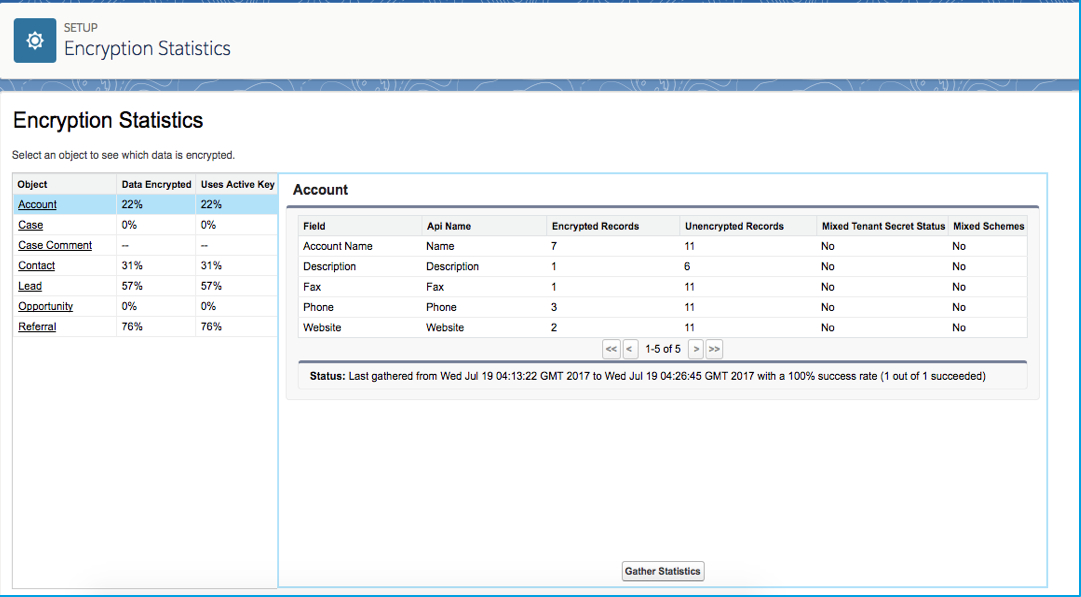1081x597 pixels.
Task: Click the 76% Uses Active Key value for Referral
Action: pos(211,327)
